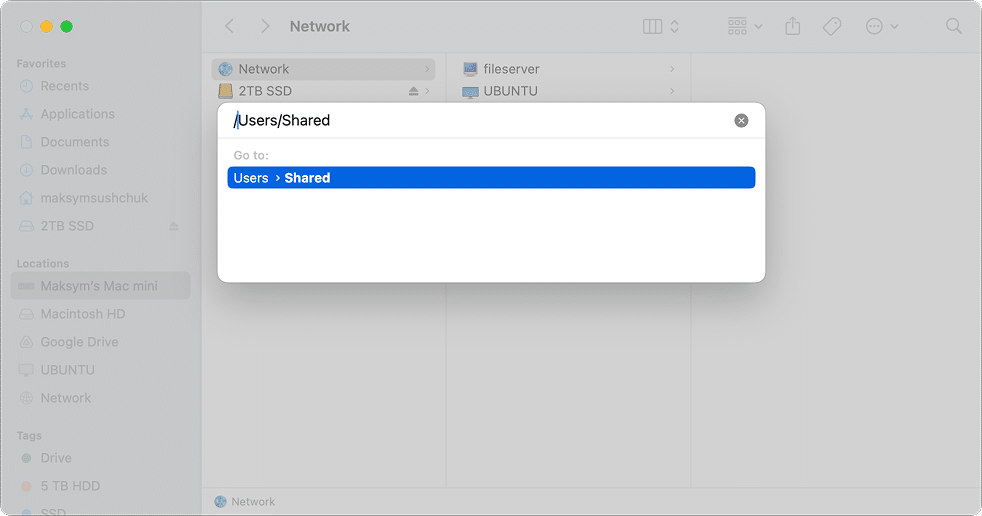Go forward with the right arrow button
Image resolution: width=982 pixels, height=516 pixels.
[x=265, y=26]
